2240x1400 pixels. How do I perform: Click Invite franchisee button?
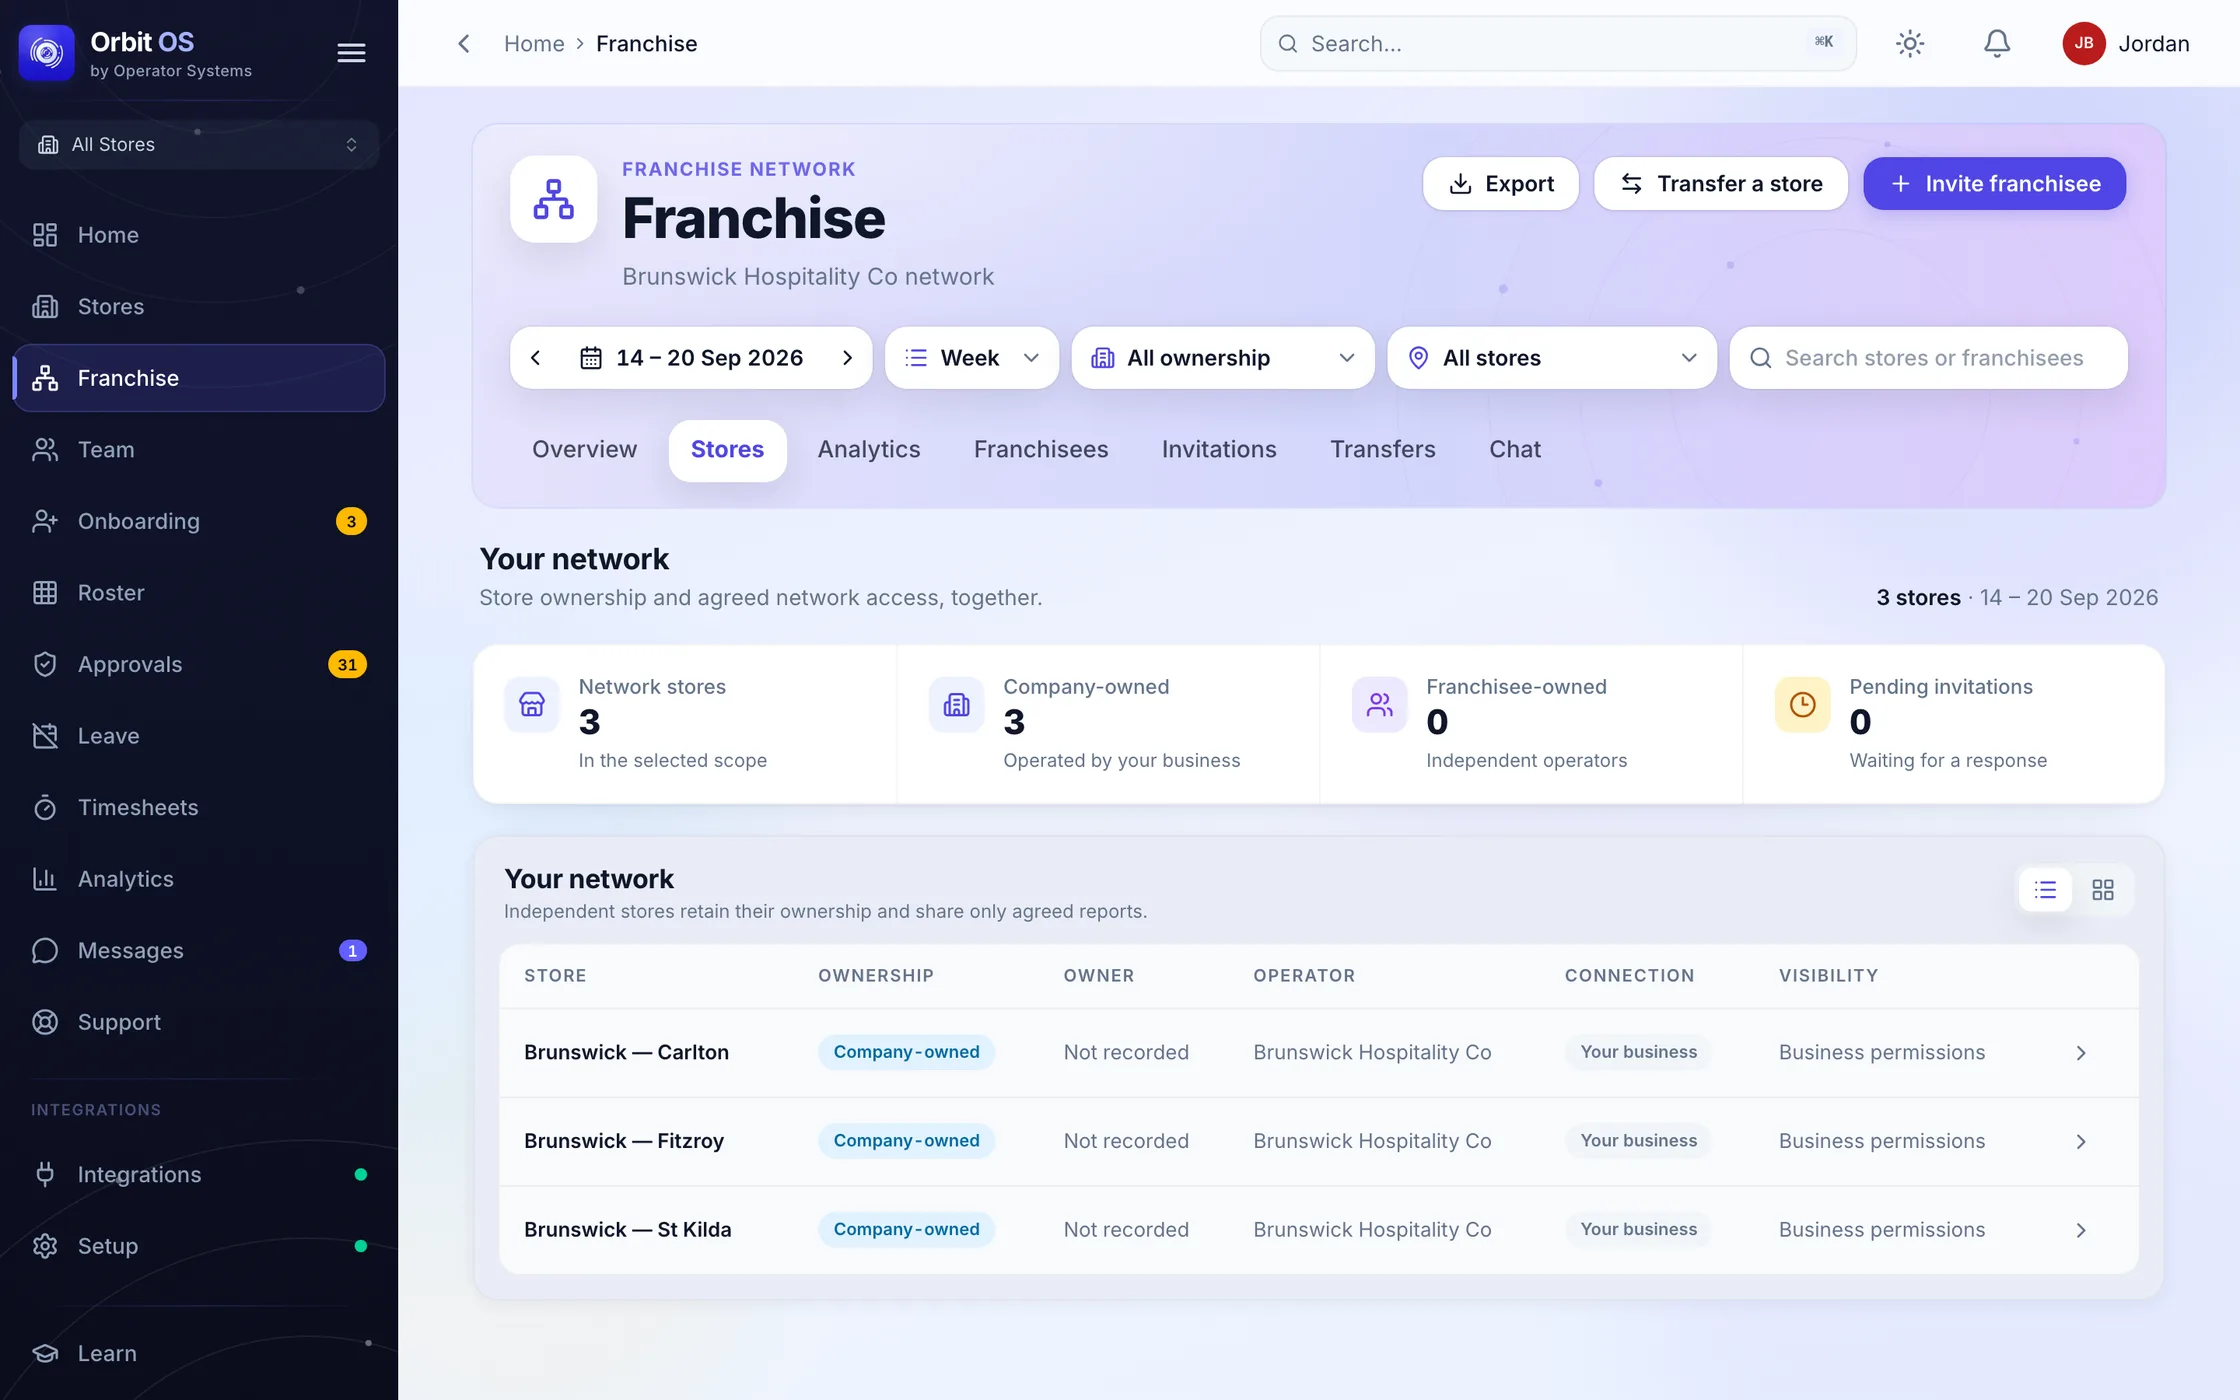[x=1995, y=184]
